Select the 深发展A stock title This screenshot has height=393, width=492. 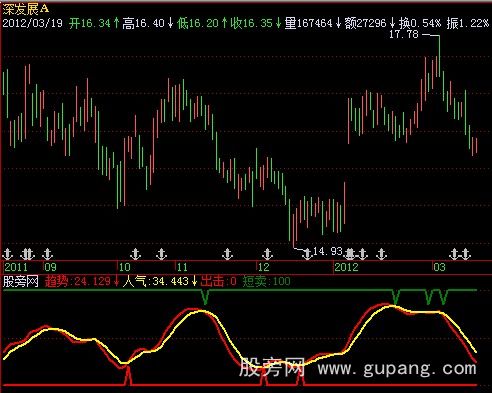(x=26, y=9)
